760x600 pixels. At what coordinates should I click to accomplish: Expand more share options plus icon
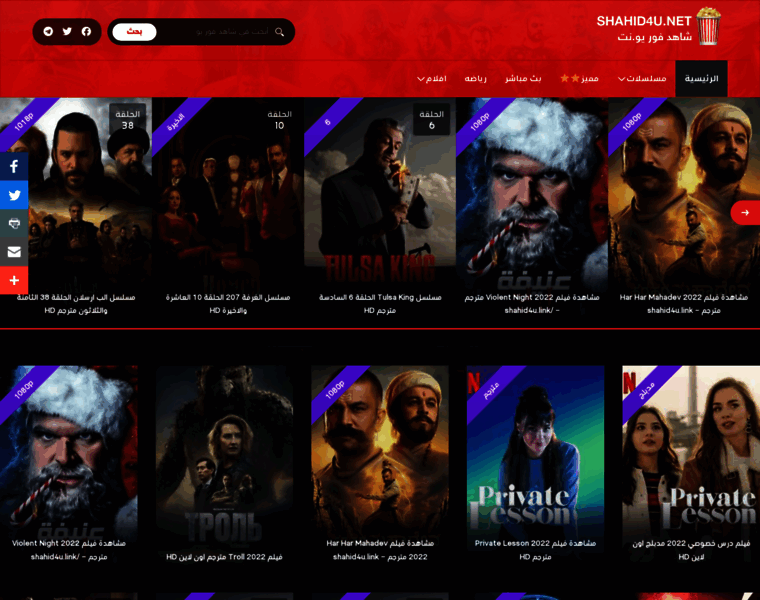(14, 280)
